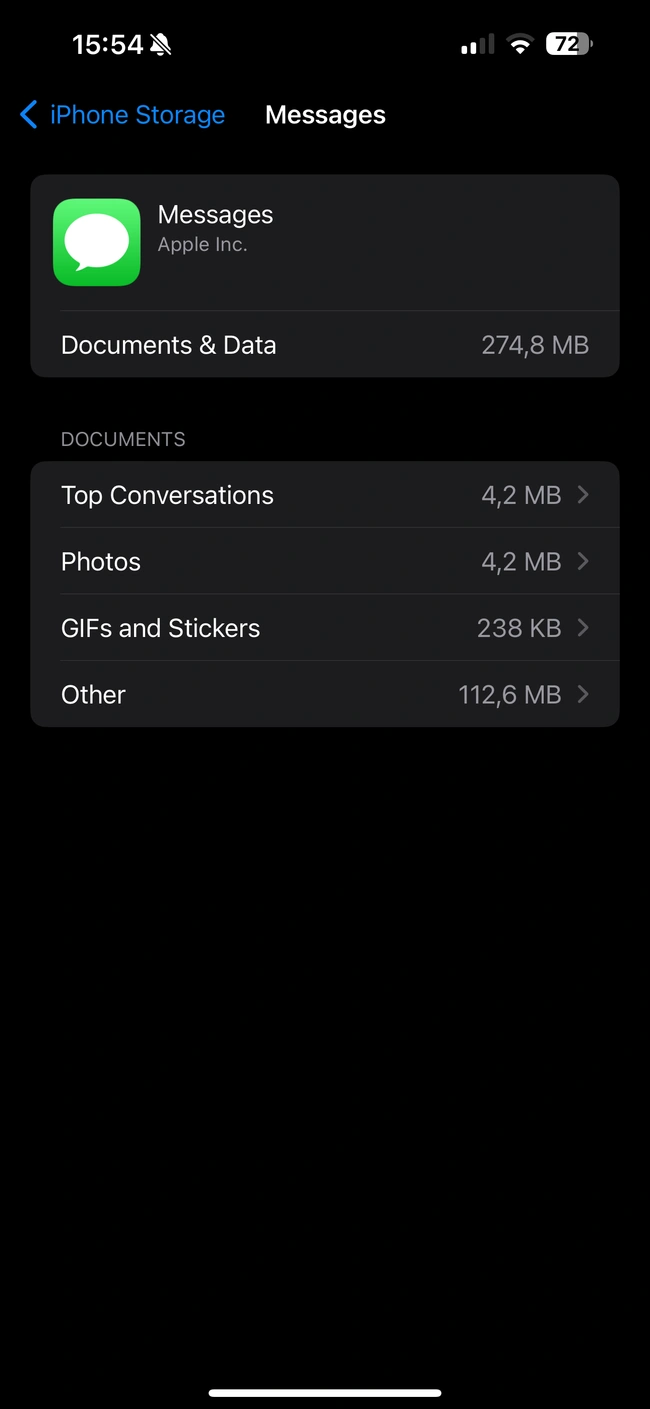Open the Other storage category
The image size is (650, 1409).
pos(325,694)
